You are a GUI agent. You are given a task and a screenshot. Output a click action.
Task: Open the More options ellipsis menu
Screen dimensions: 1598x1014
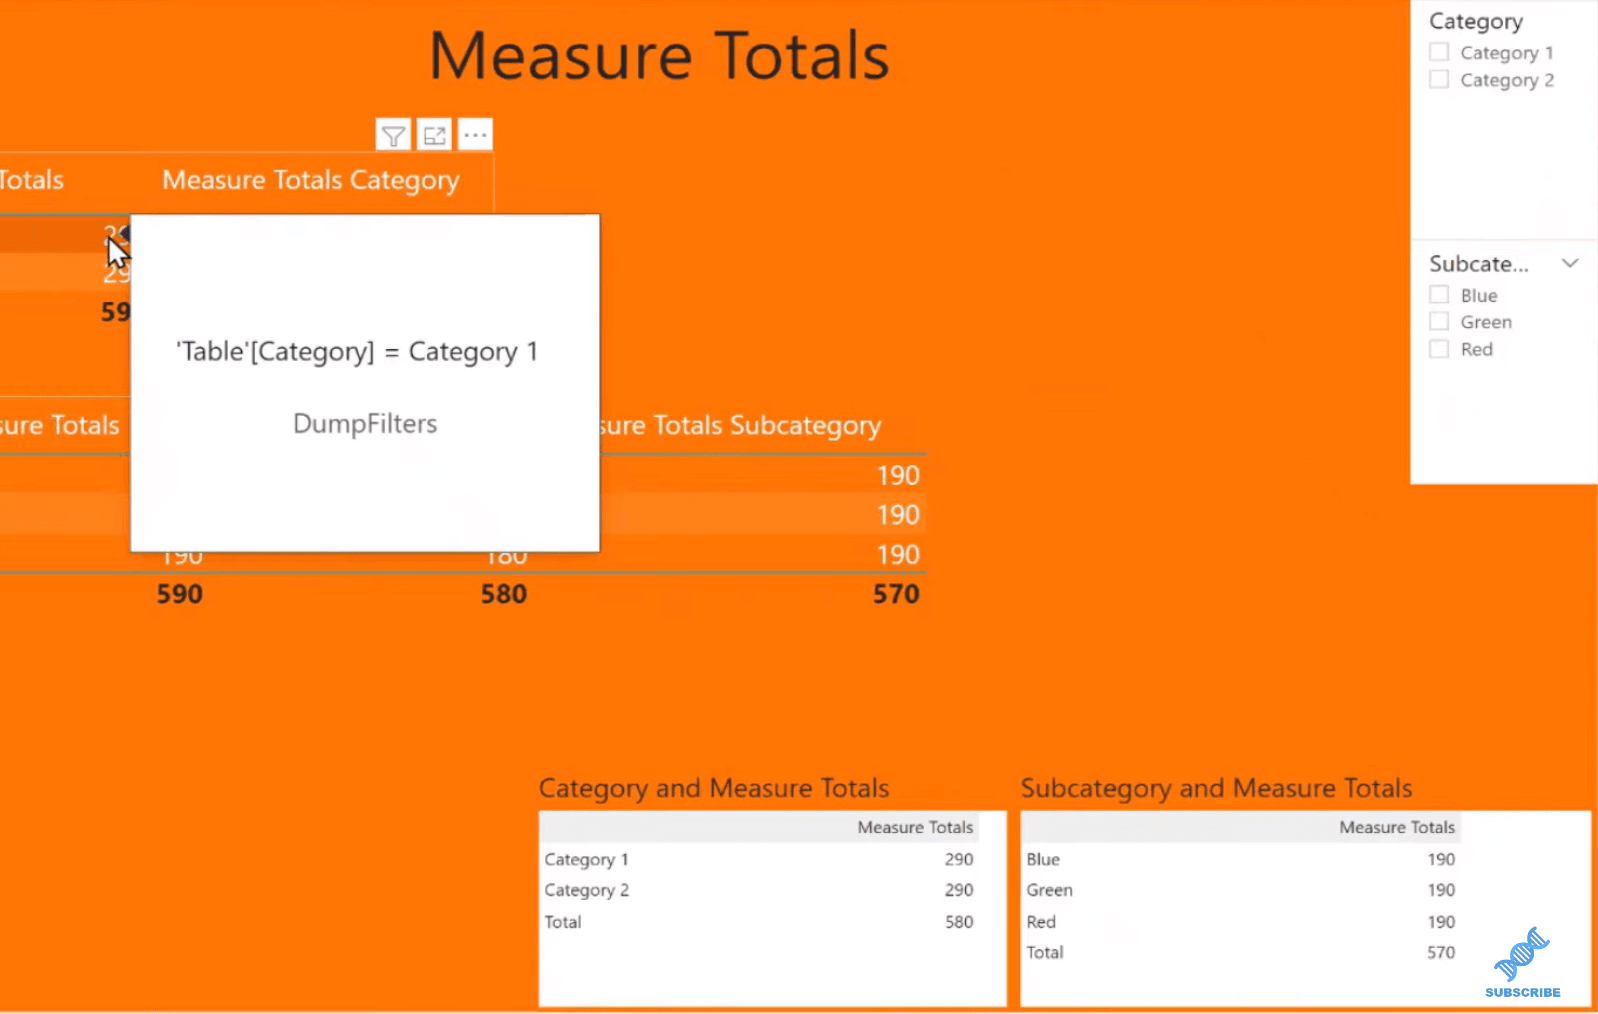[475, 135]
